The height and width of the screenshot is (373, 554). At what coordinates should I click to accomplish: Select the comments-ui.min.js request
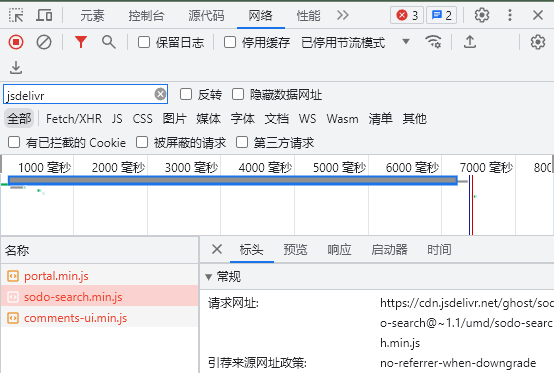pyautogui.click(x=99, y=318)
